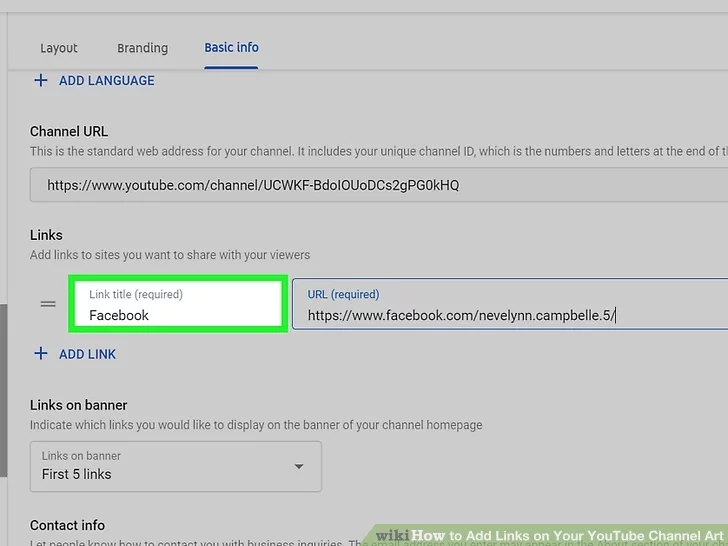Click the Channel URL field
728x546 pixels.
tap(378, 185)
